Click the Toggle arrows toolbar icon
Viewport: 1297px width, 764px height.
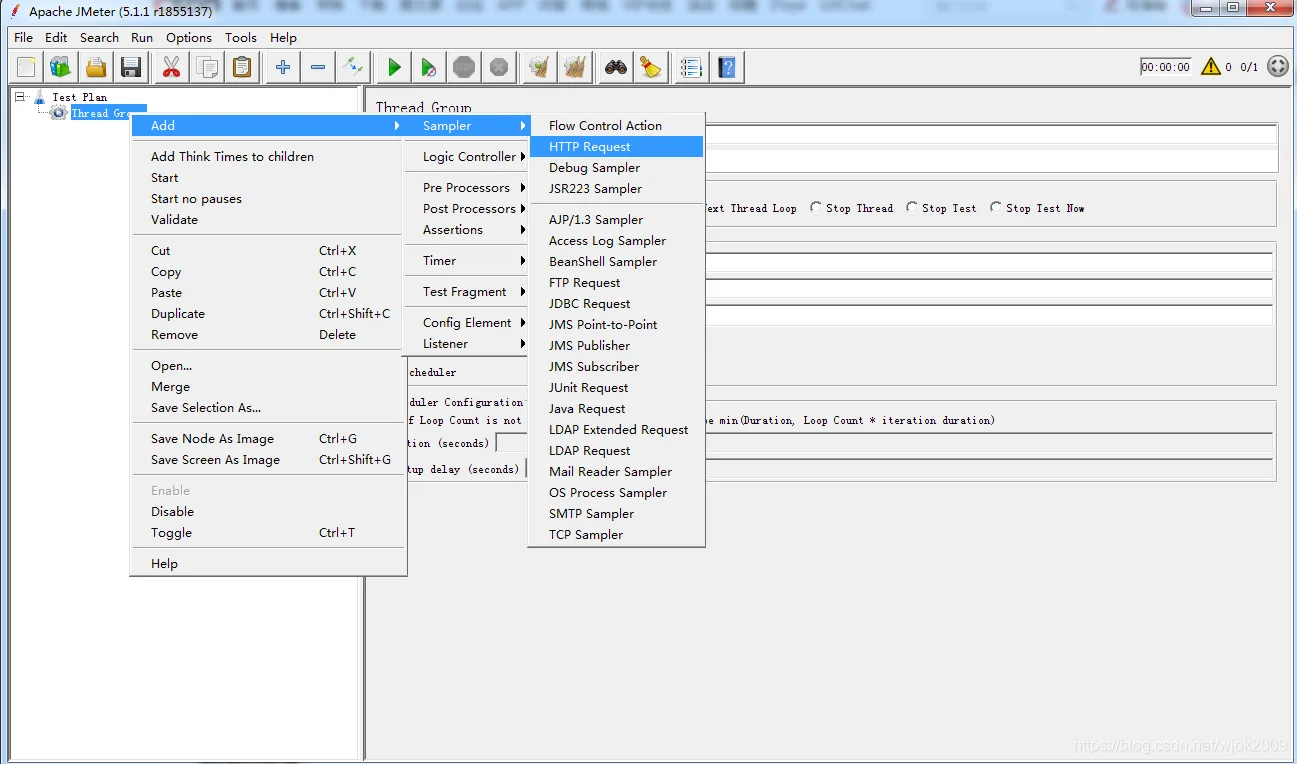pos(352,67)
